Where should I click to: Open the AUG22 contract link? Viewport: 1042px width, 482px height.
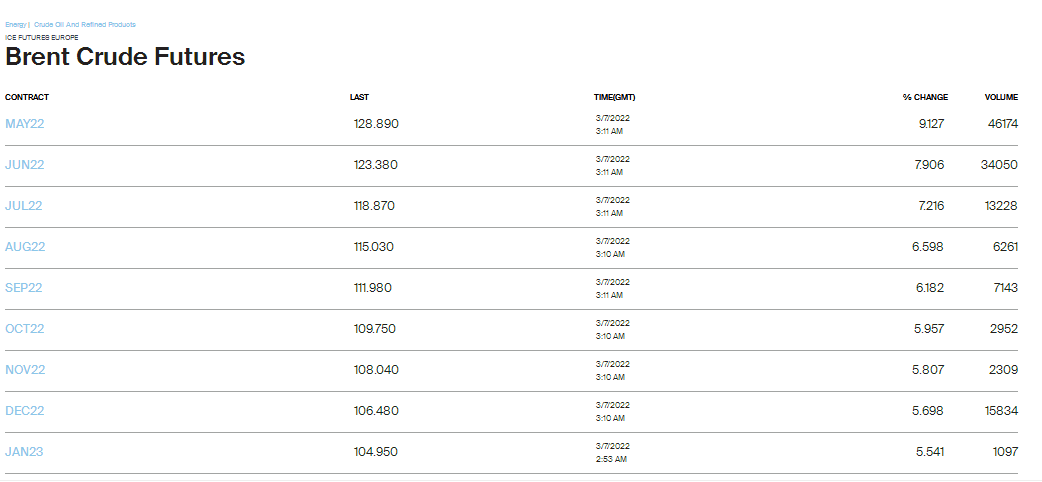pyautogui.click(x=25, y=247)
